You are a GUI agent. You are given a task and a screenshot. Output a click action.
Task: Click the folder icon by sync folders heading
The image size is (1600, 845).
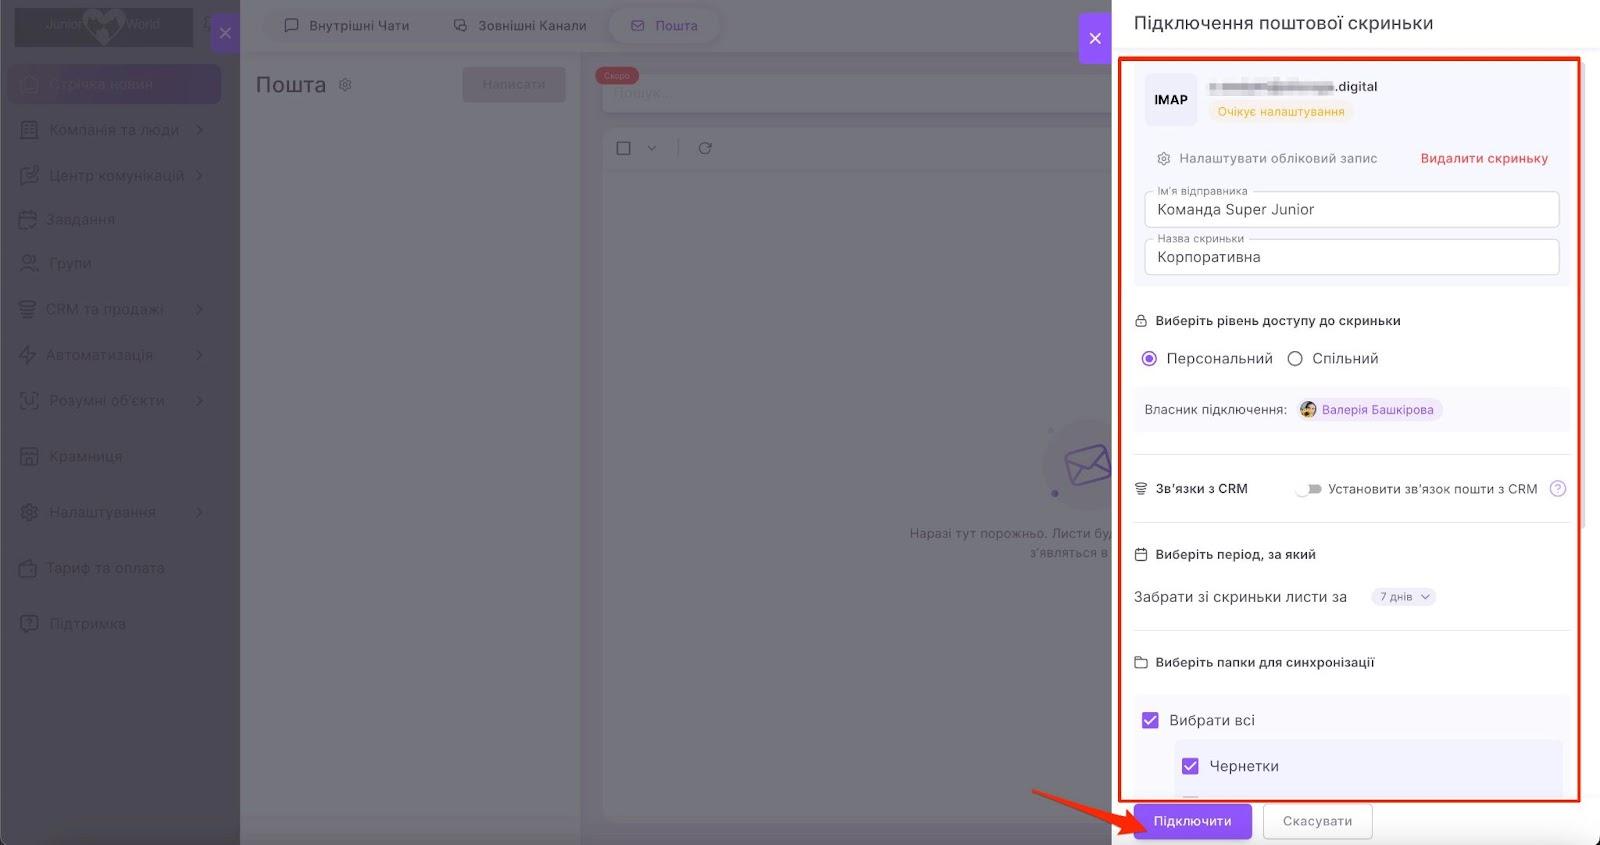click(1140, 662)
